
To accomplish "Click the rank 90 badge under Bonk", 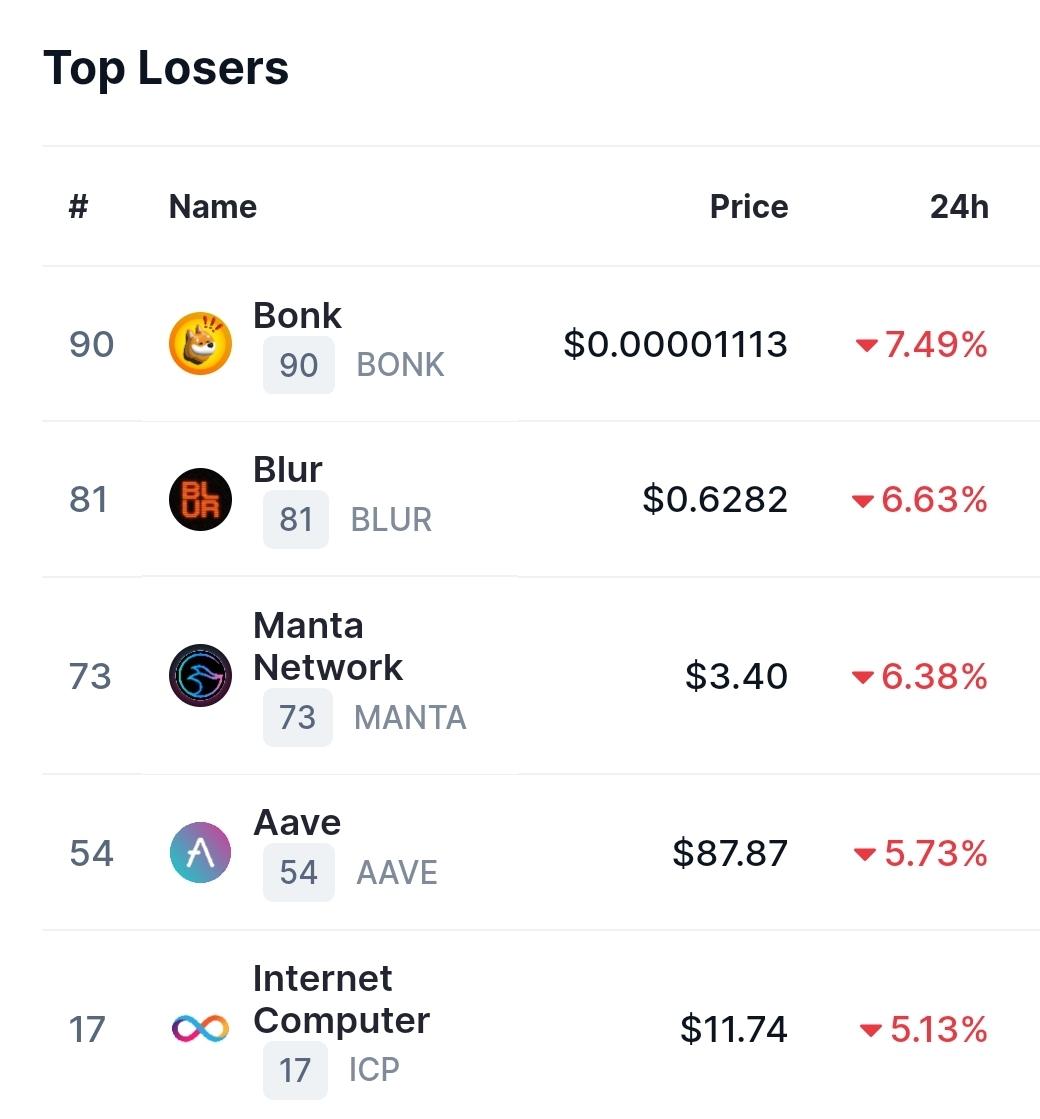I will pyautogui.click(x=298, y=365).
